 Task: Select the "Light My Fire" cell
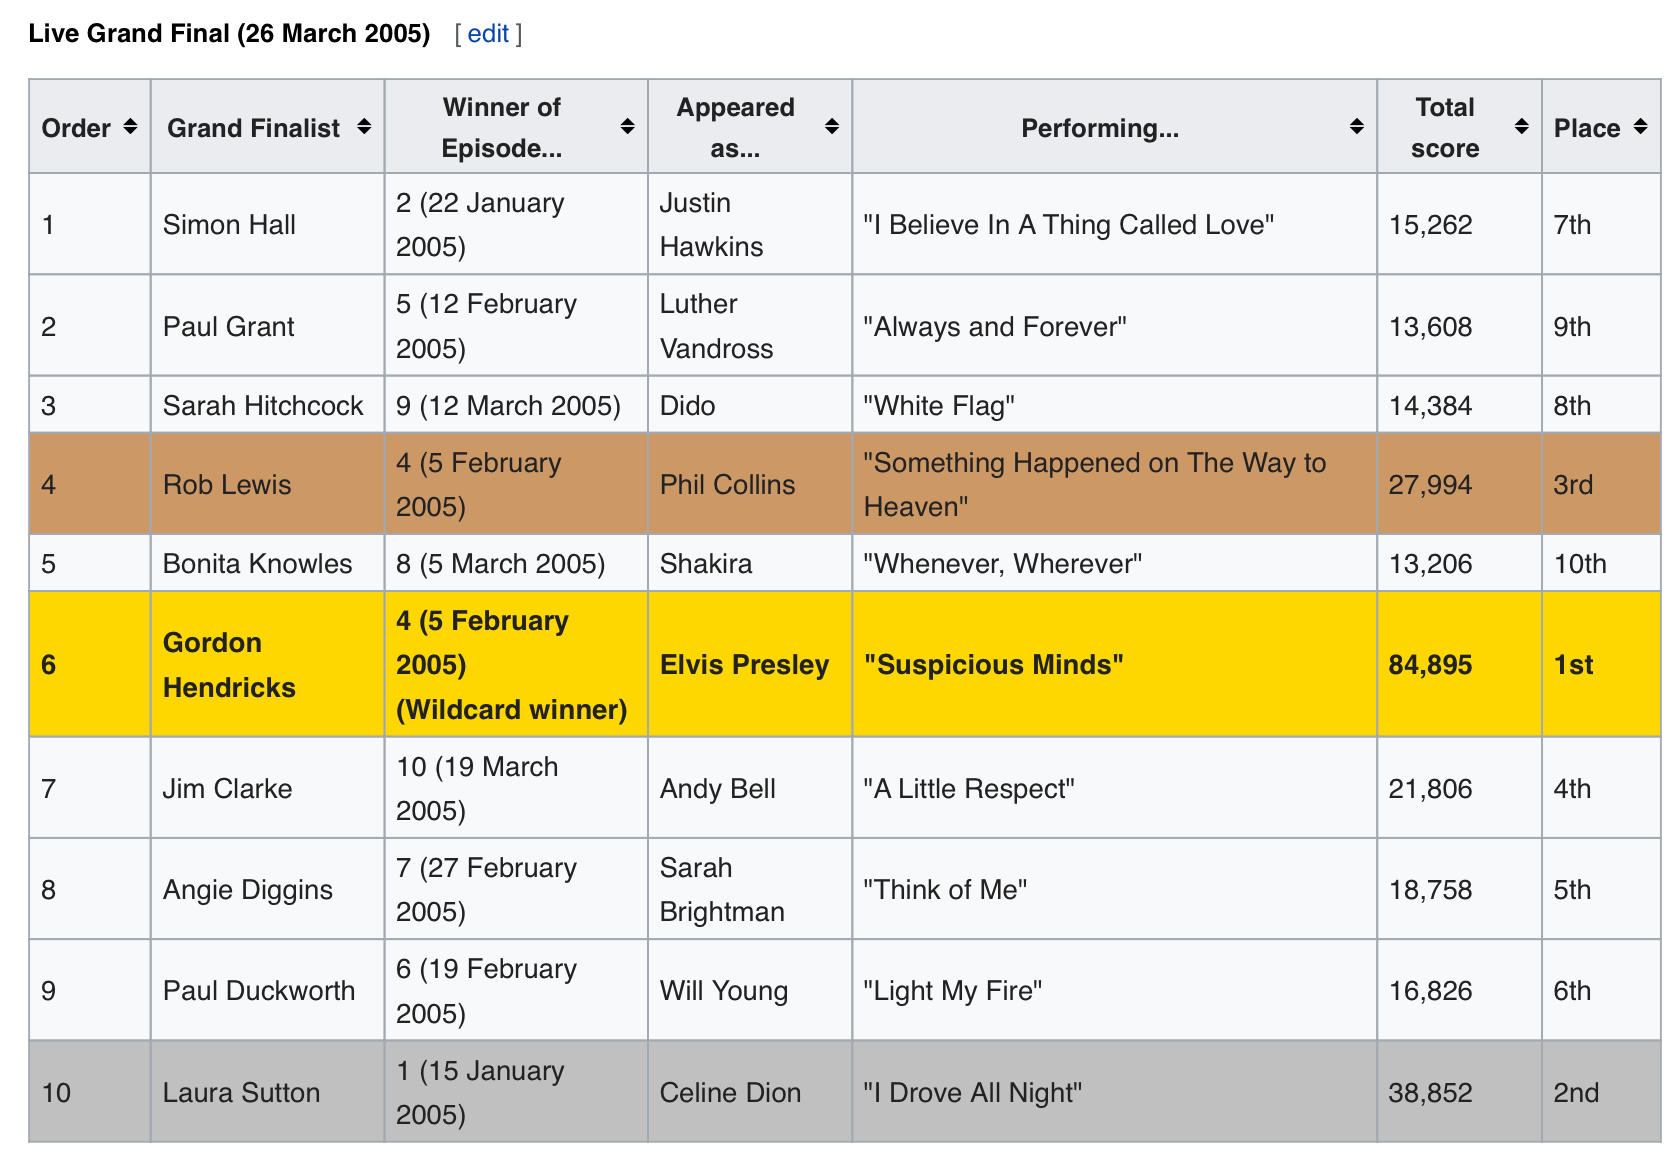coord(1114,990)
